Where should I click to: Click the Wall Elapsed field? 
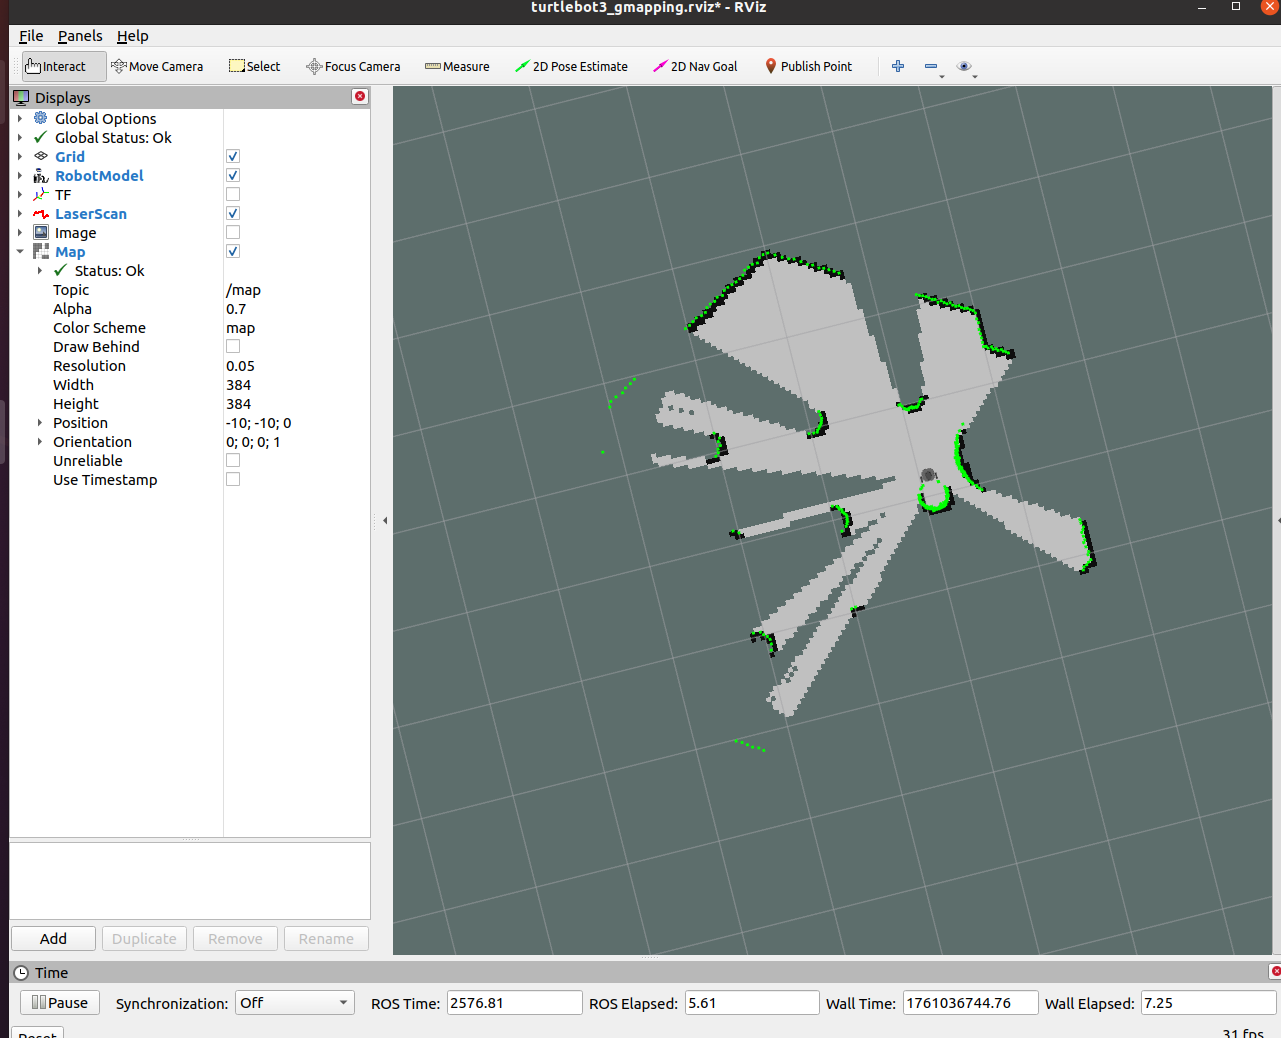[x=1209, y=1003]
